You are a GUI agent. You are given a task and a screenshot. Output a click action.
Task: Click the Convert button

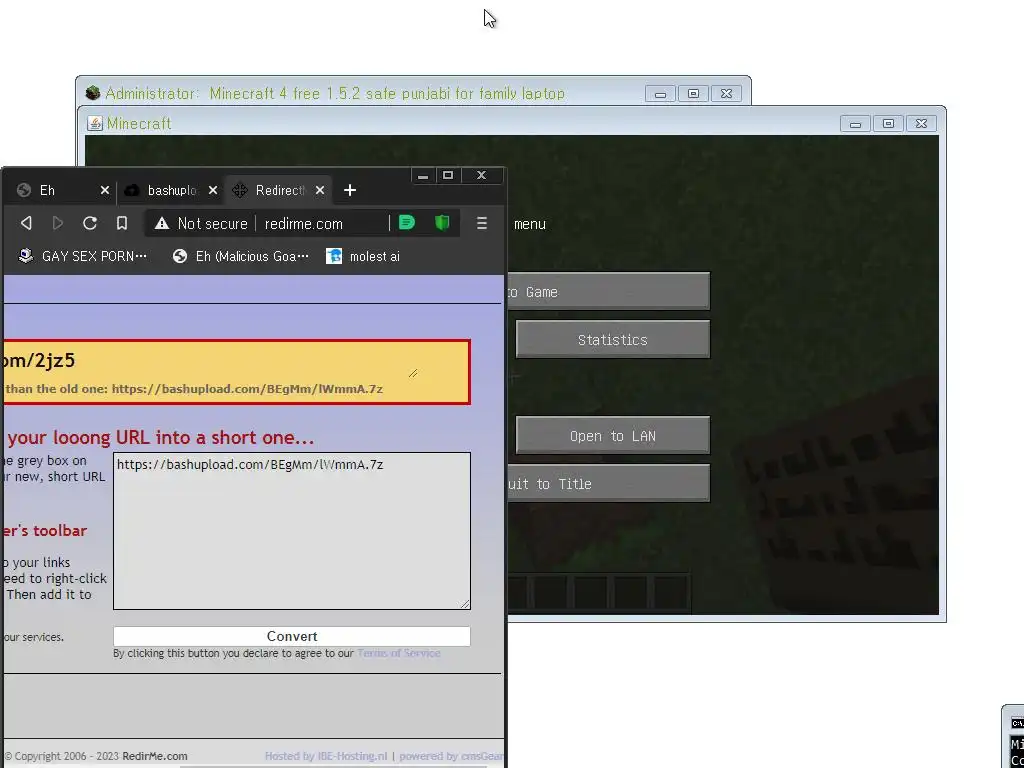point(291,636)
